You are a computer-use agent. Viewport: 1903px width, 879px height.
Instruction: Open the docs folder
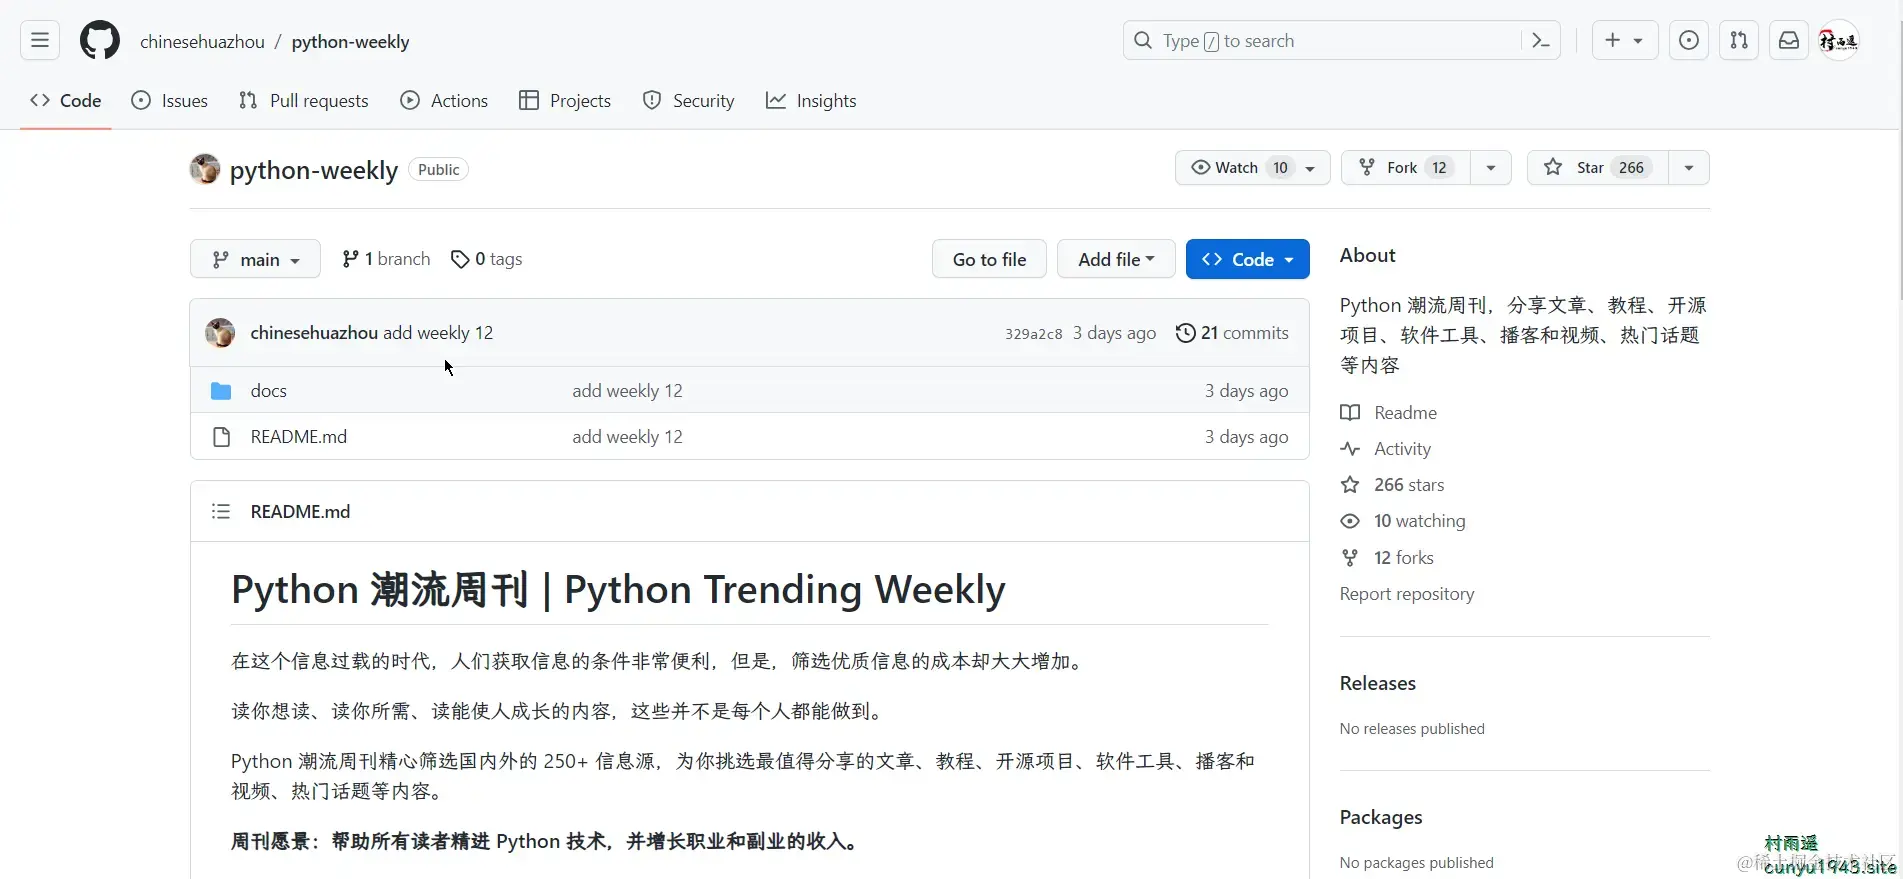[268, 391]
